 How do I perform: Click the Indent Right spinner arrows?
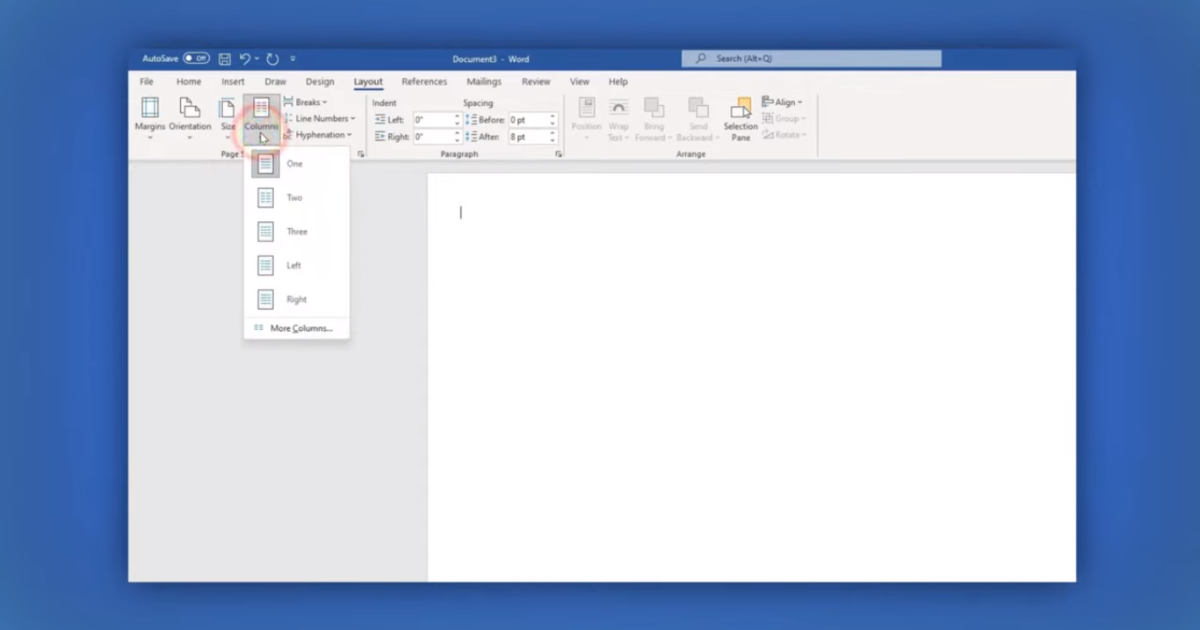click(x=457, y=137)
